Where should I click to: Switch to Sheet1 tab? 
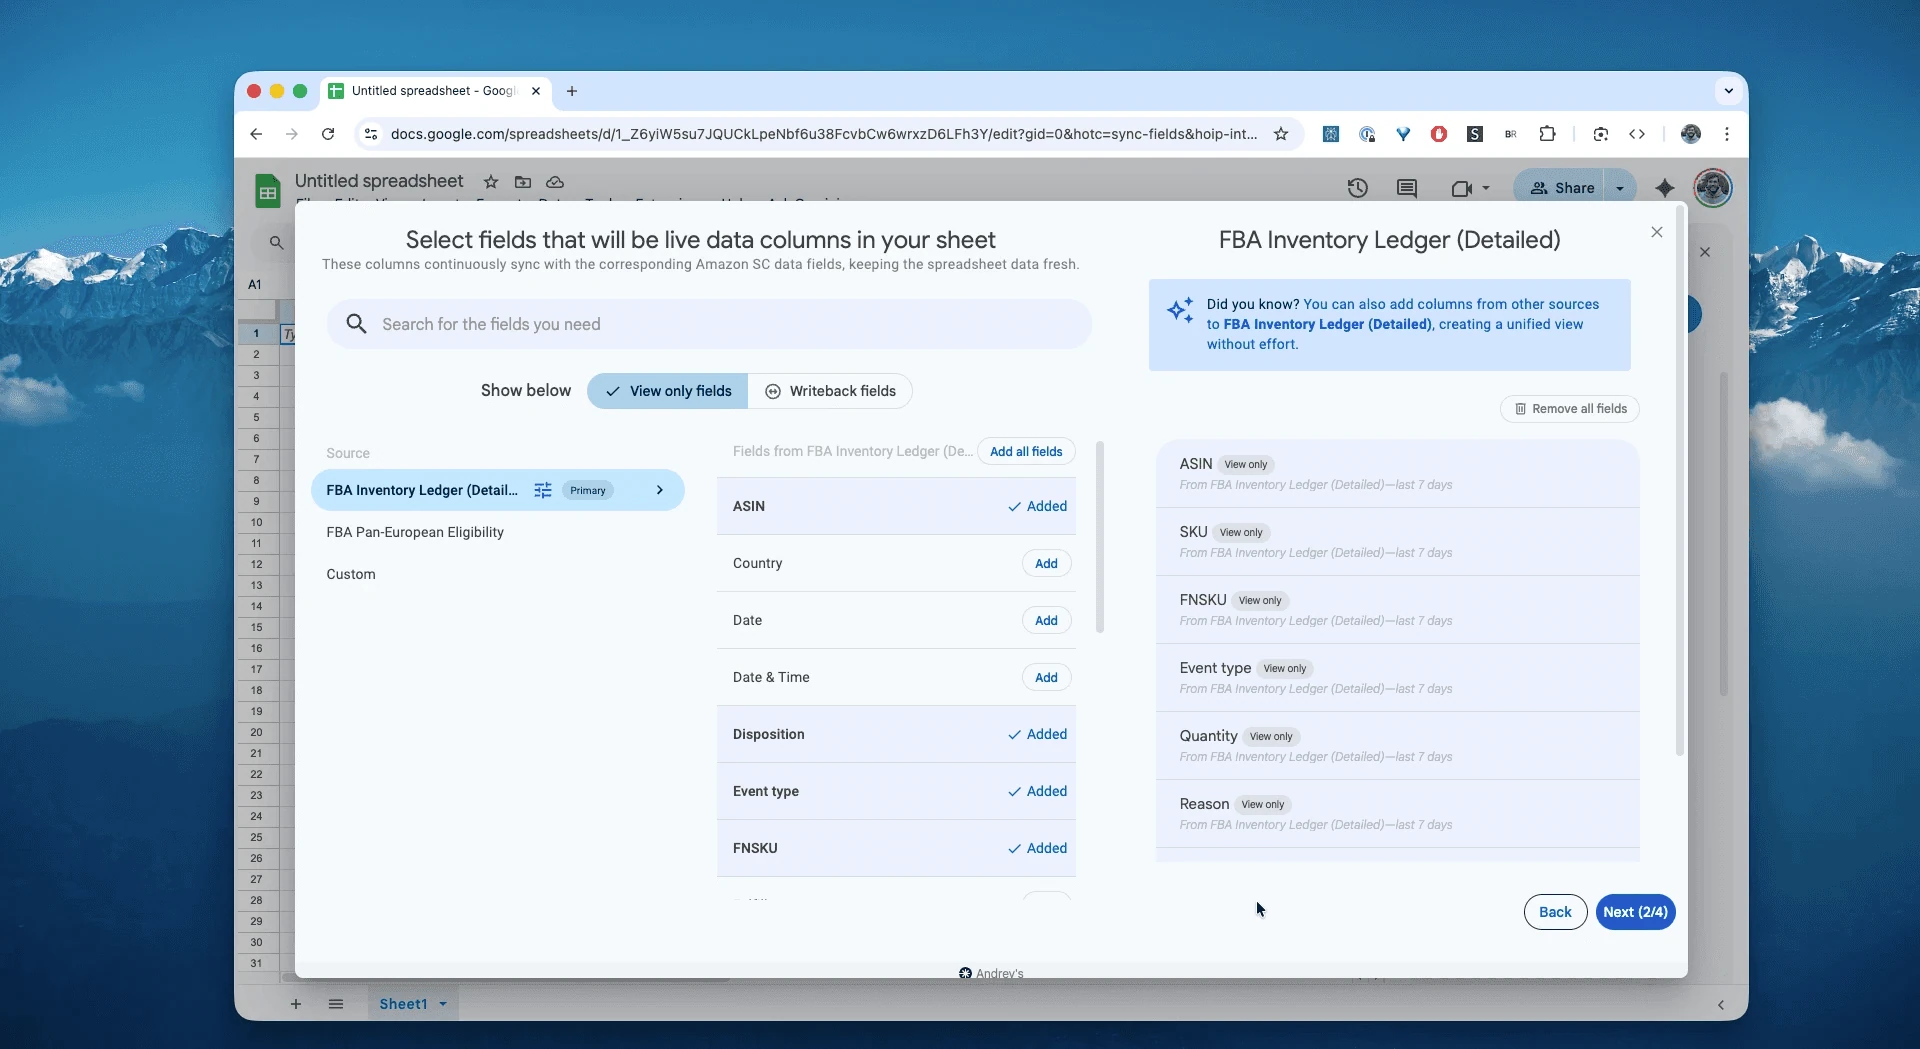(x=403, y=1004)
